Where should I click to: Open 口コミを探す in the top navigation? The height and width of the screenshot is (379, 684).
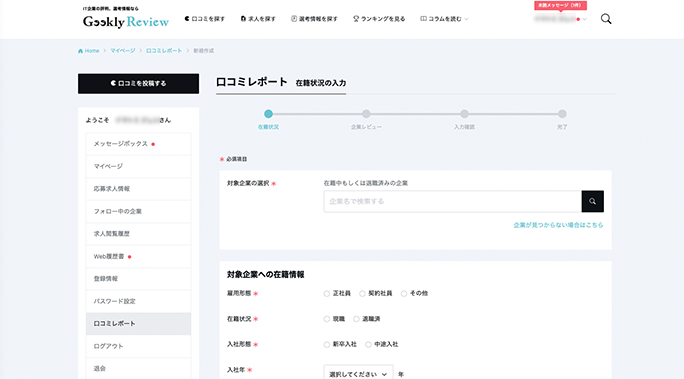click(205, 19)
